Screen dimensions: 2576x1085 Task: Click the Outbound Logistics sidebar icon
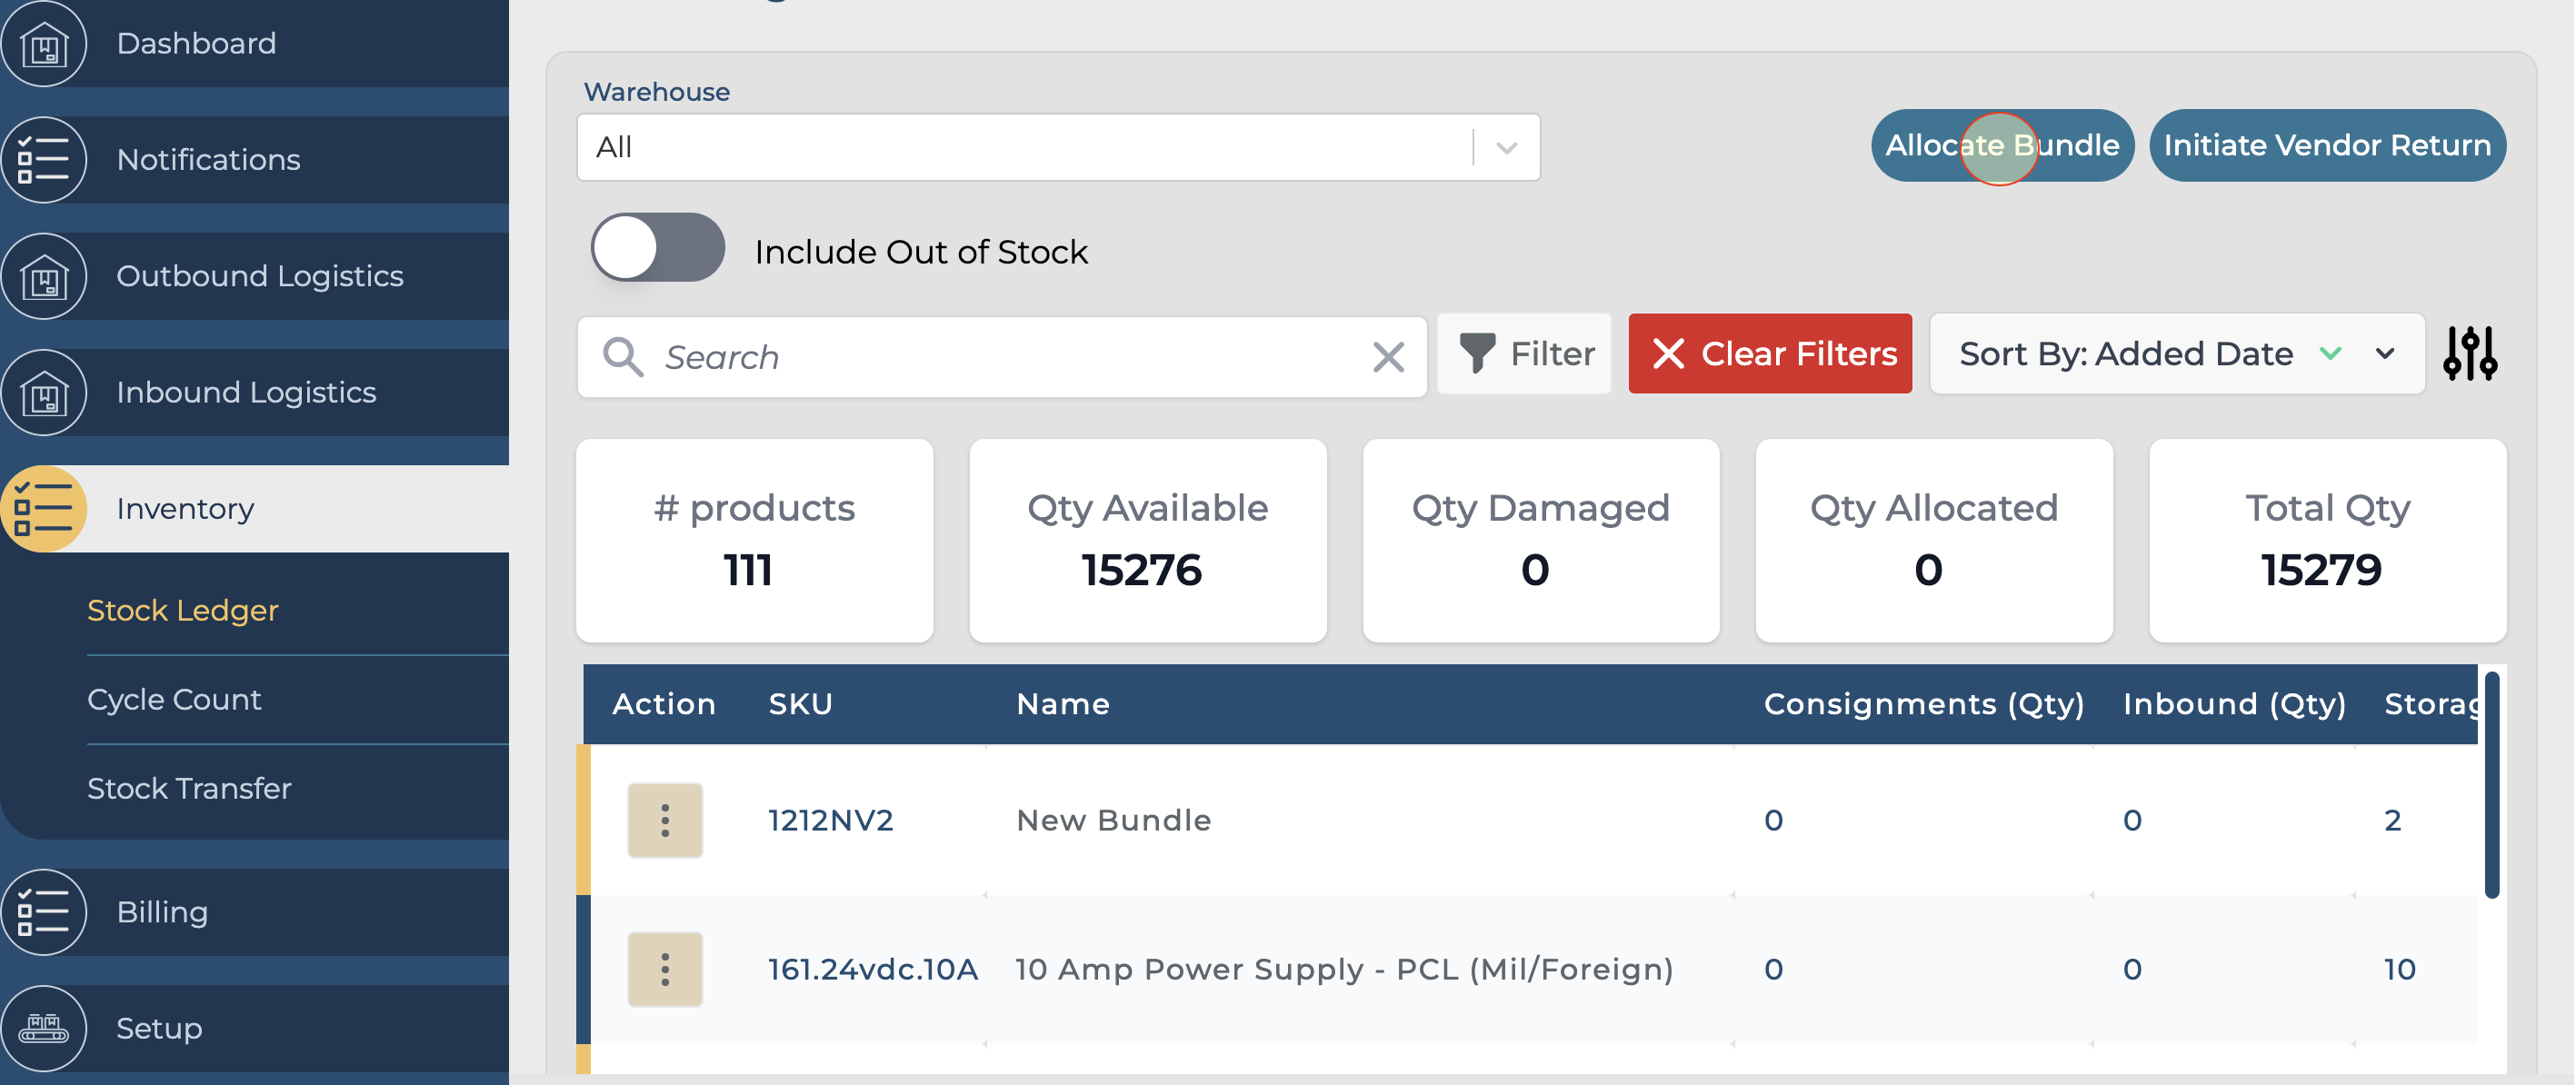pos(44,276)
